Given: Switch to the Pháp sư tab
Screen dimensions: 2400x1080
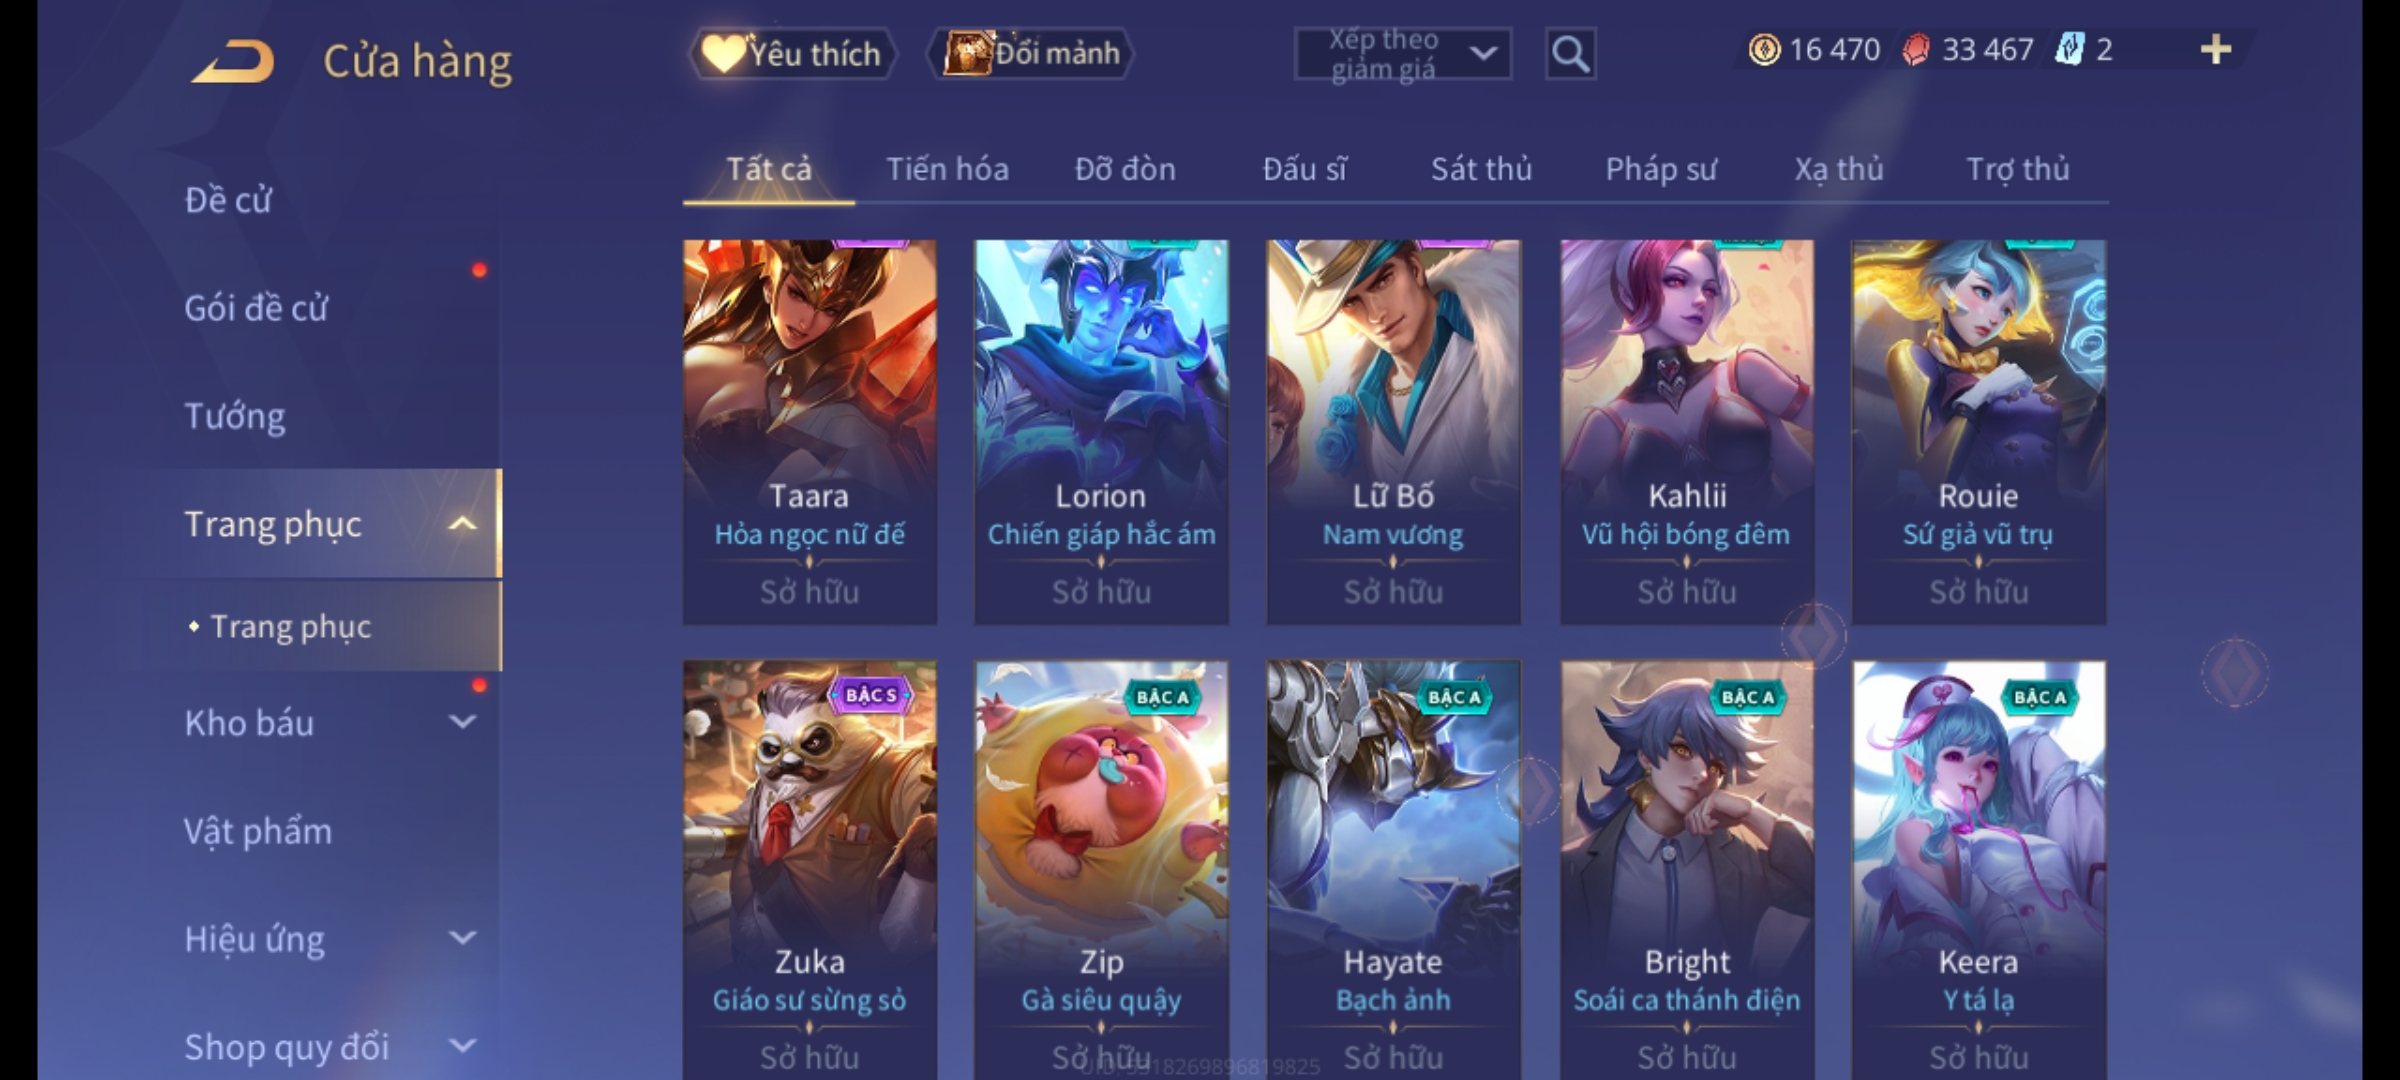Looking at the screenshot, I should tap(1661, 169).
